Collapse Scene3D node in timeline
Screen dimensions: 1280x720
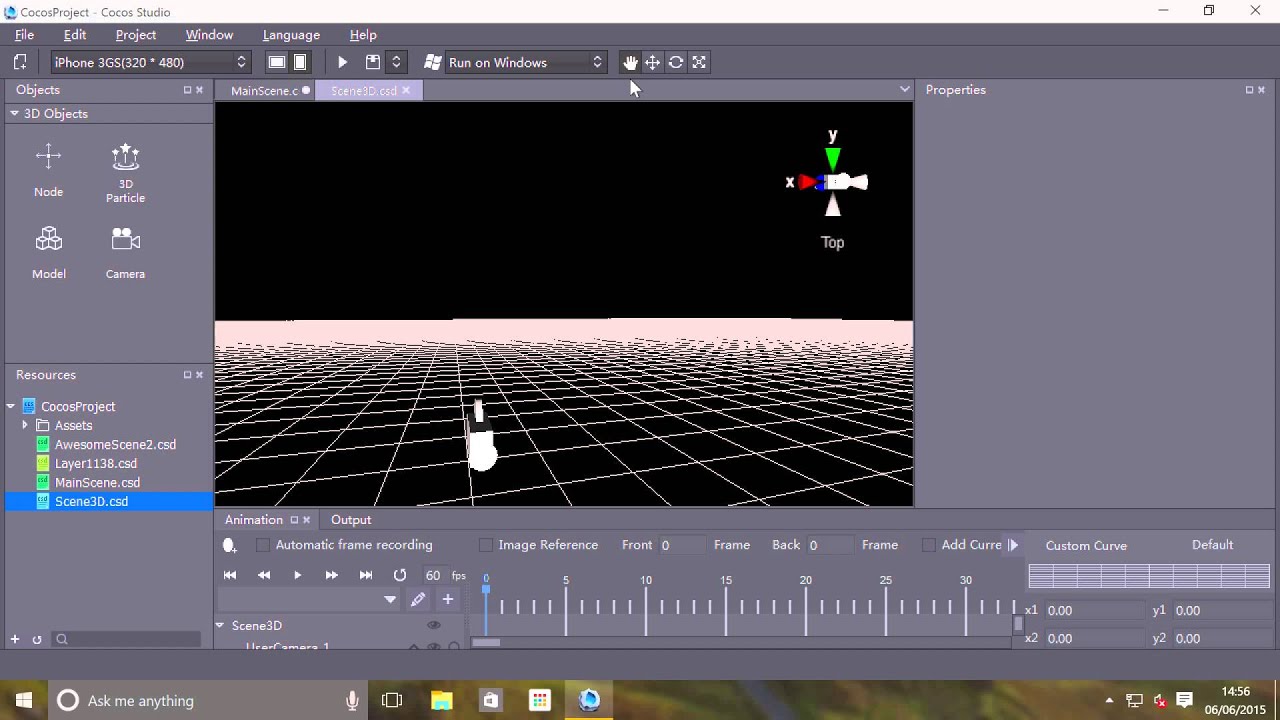point(220,626)
